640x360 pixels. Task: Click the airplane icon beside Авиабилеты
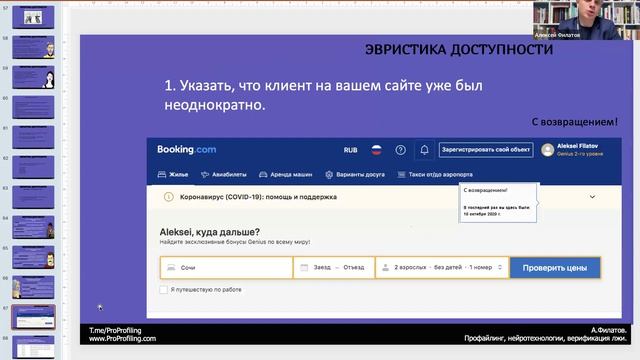tap(205, 174)
